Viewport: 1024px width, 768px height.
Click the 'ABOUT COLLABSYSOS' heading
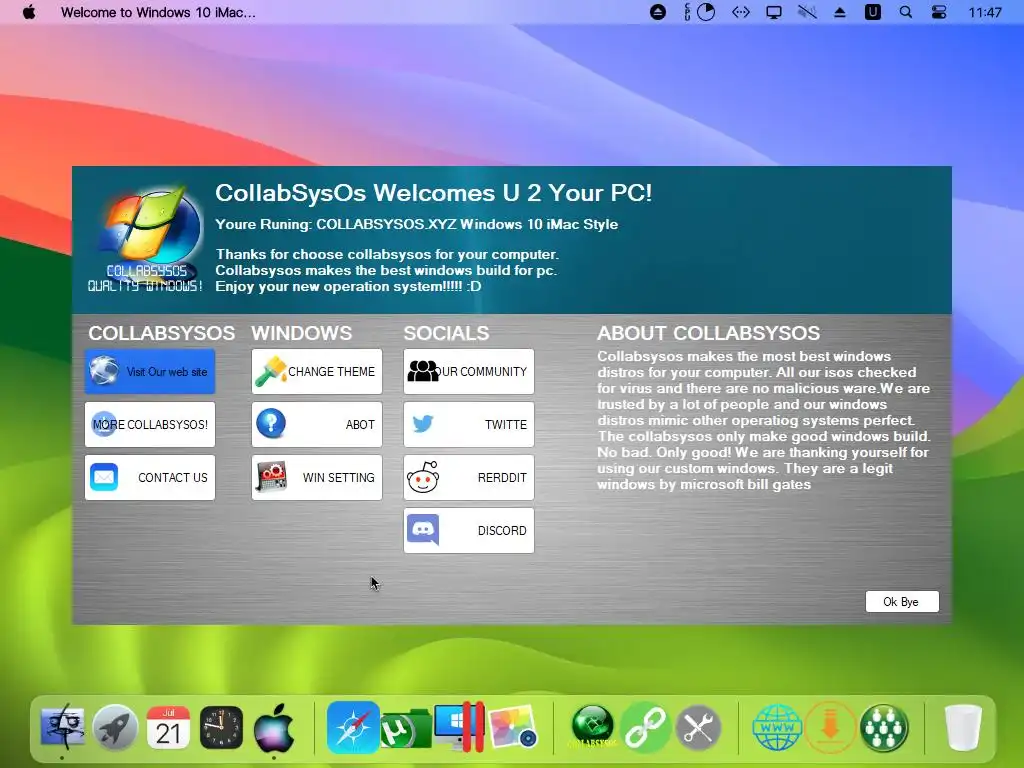(709, 333)
